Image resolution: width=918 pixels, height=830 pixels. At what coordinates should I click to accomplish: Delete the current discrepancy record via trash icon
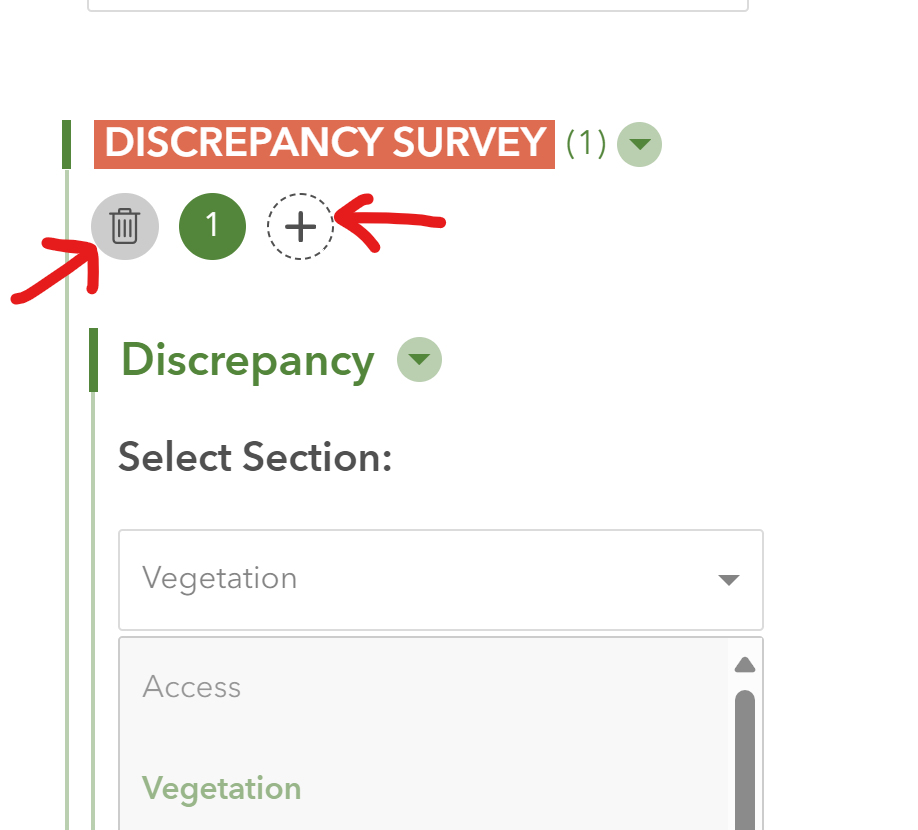point(125,226)
